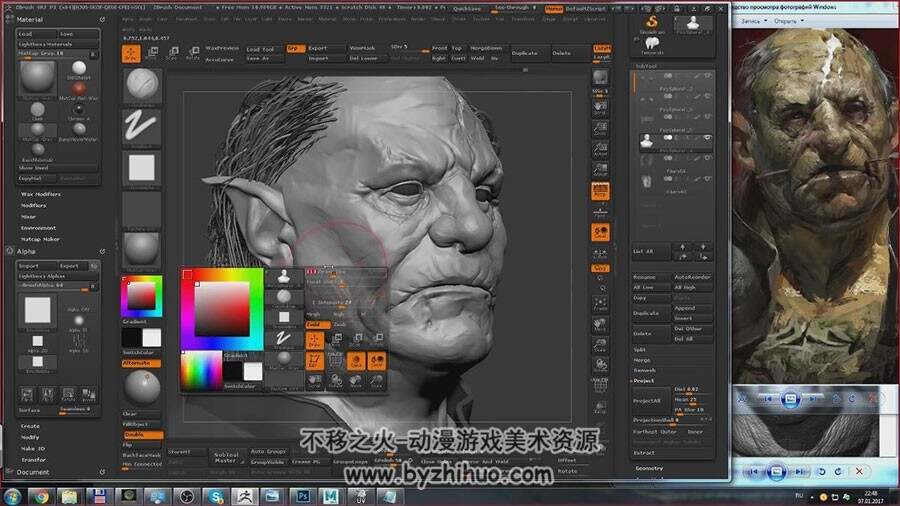
Task: Click the orange Menus button in title bar
Action: 554,9
